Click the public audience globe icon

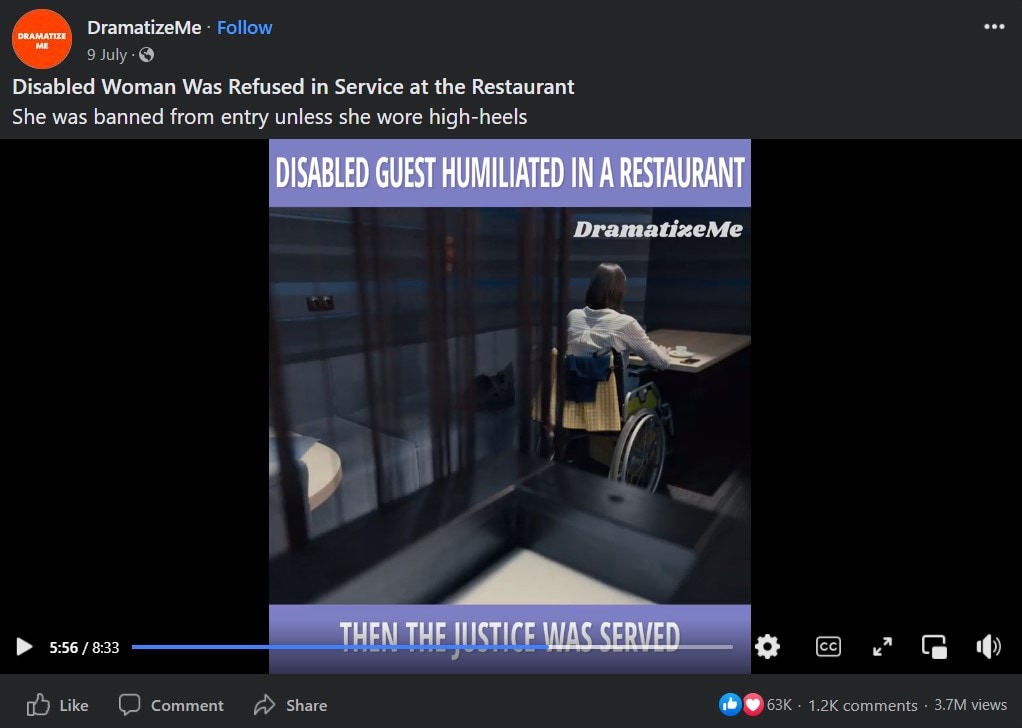pyautogui.click(x=147, y=55)
